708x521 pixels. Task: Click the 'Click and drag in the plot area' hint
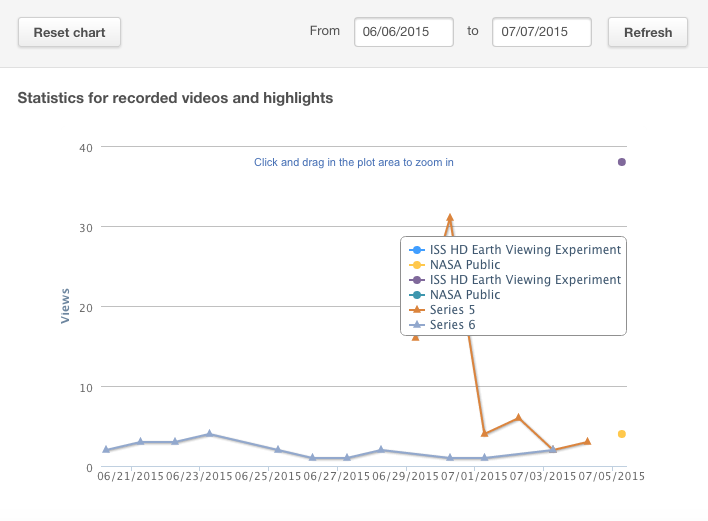[354, 163]
